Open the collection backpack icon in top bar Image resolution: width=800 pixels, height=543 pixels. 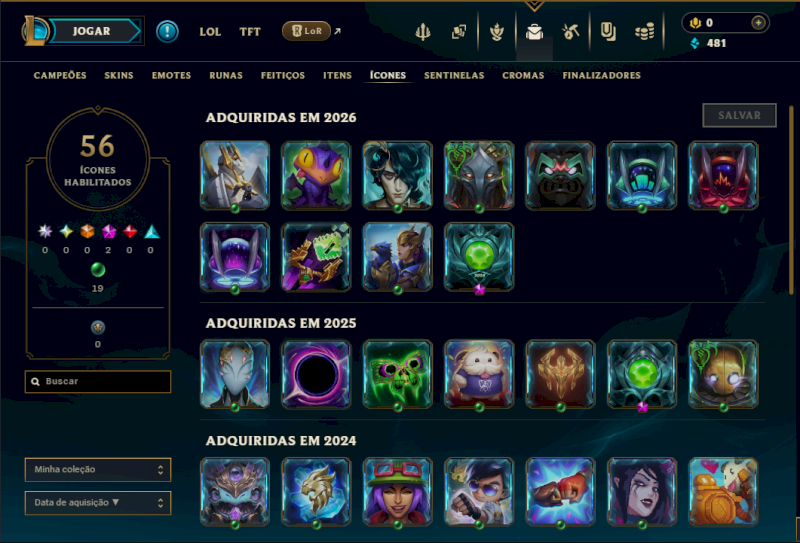coord(534,32)
